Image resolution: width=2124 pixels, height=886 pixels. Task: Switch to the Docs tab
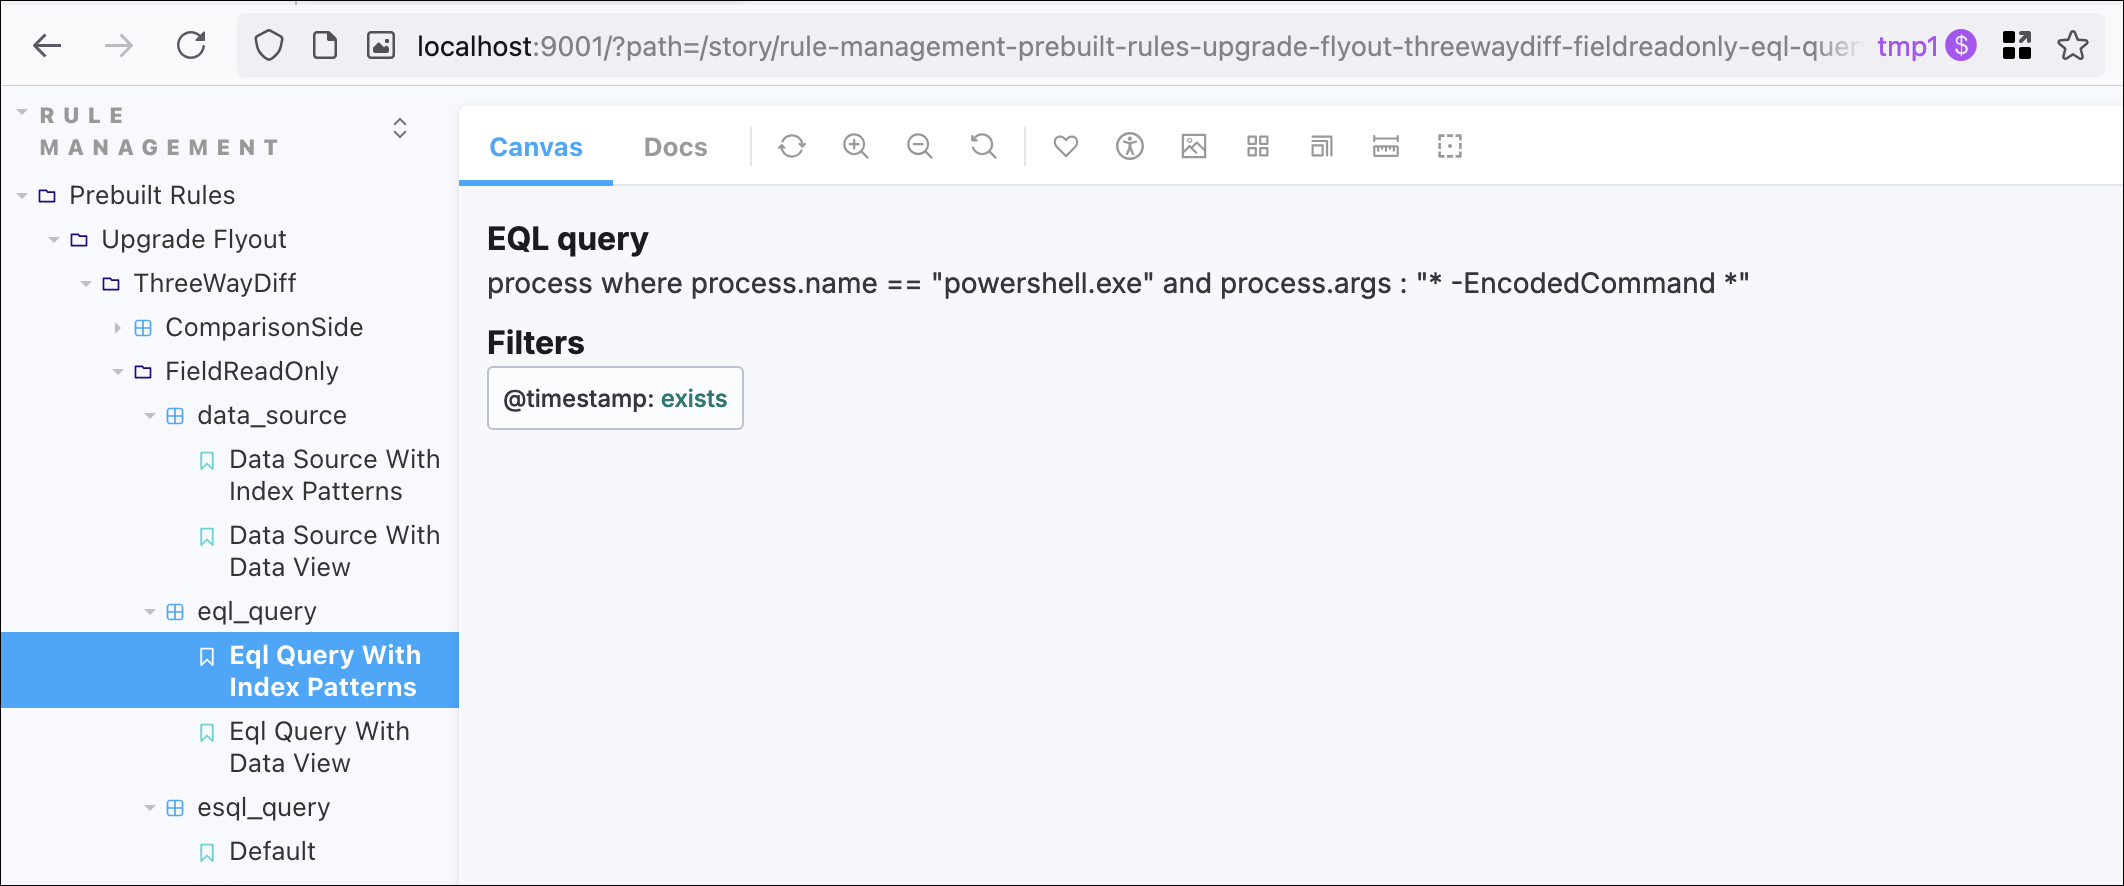pyautogui.click(x=676, y=147)
